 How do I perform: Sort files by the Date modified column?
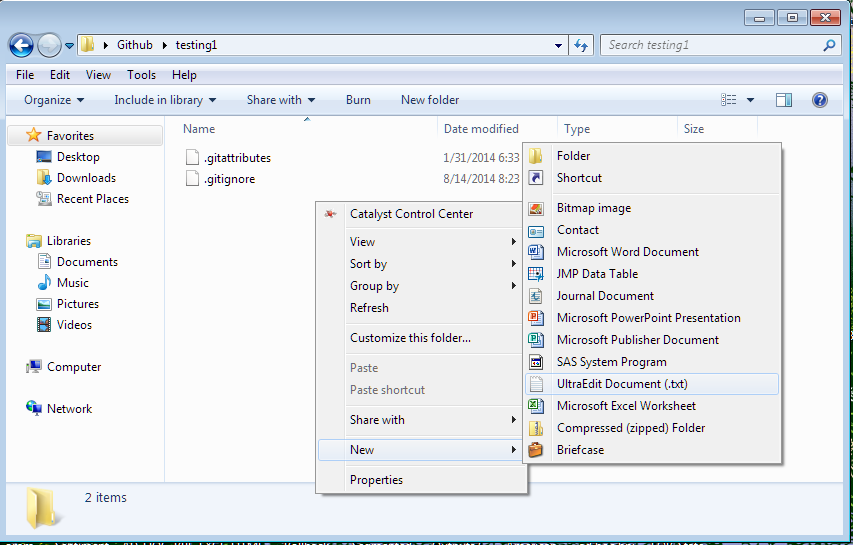(x=481, y=129)
